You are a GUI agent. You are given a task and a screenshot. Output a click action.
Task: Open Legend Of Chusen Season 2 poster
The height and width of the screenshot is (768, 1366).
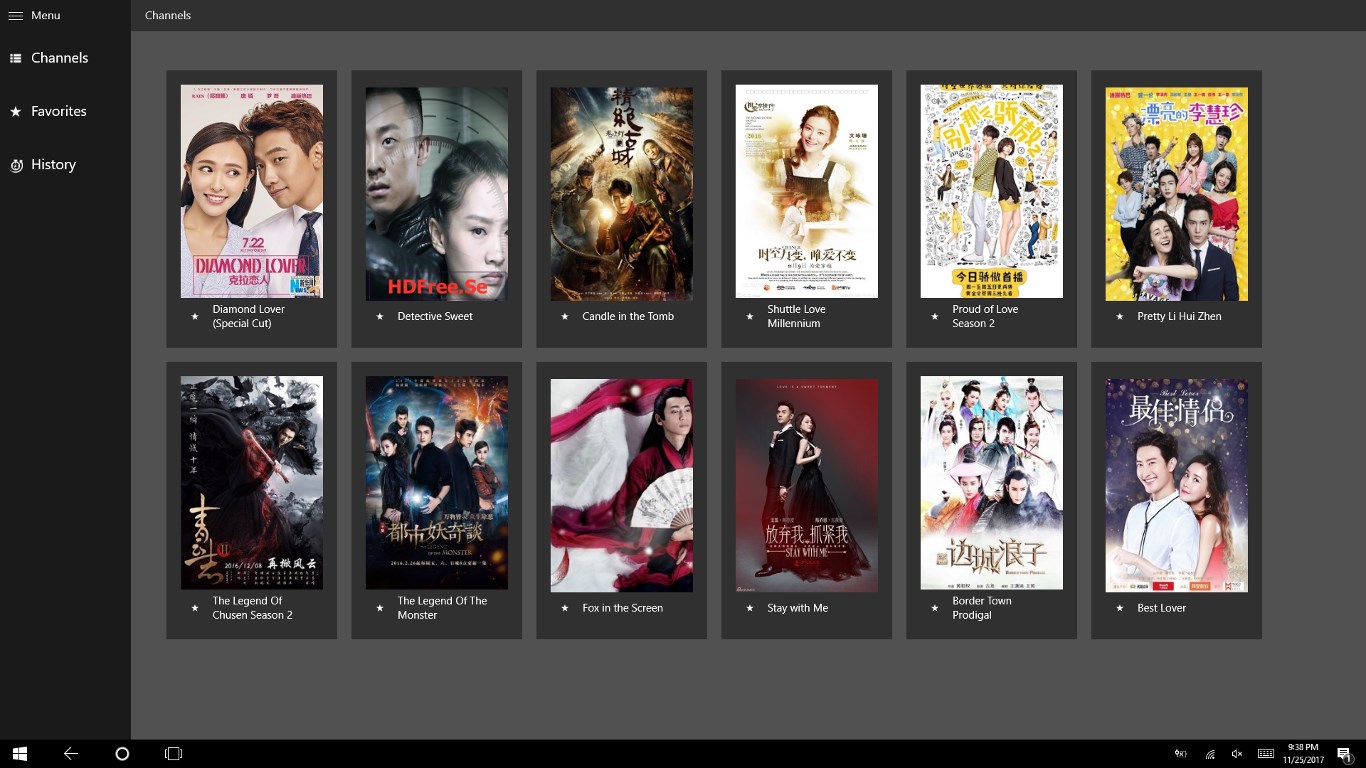(x=252, y=483)
